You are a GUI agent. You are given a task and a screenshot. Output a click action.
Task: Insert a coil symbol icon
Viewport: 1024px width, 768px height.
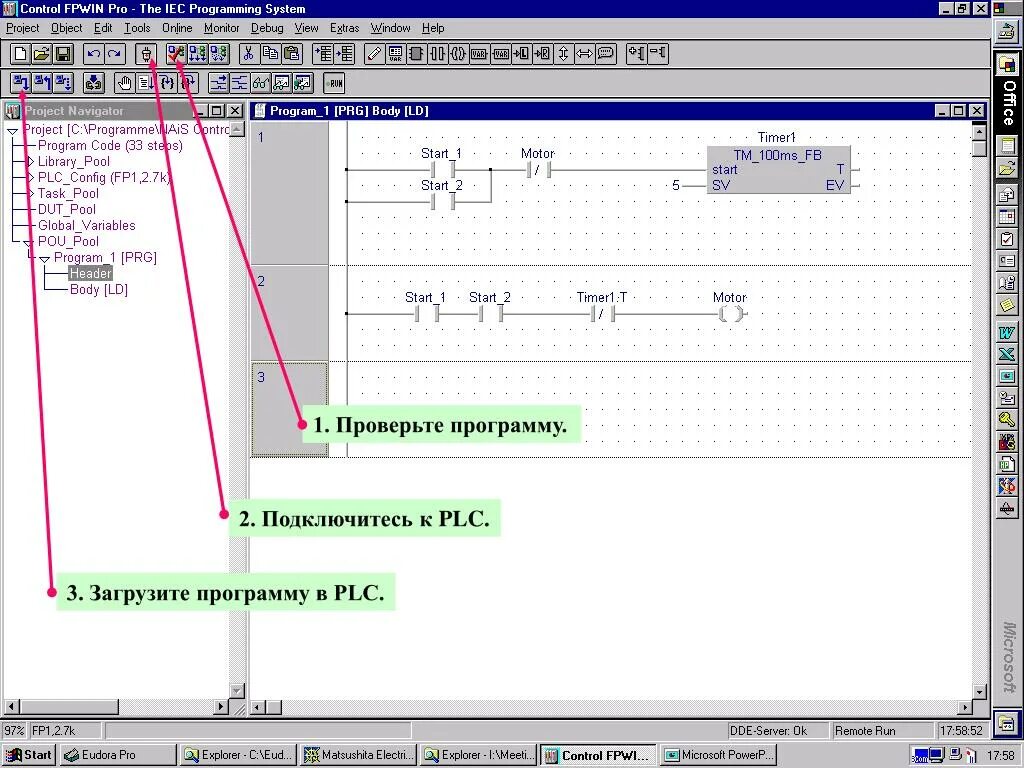[x=458, y=54]
